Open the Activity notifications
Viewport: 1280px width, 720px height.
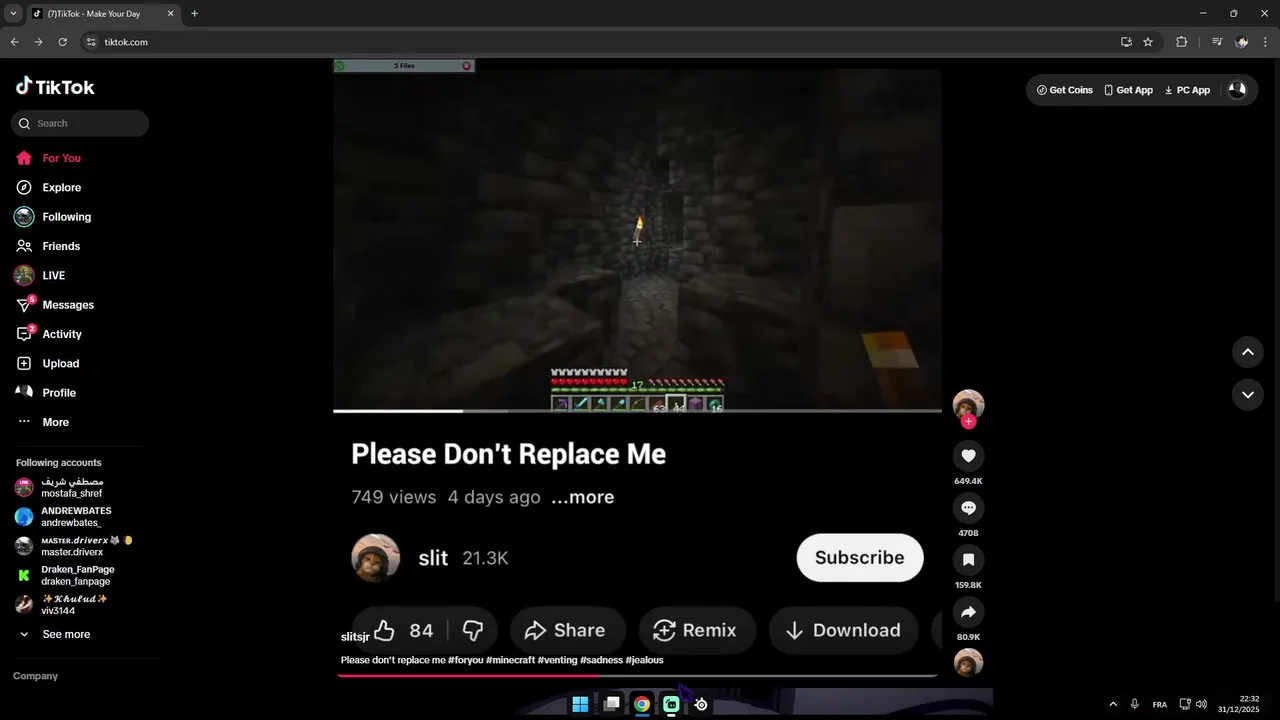pyautogui.click(x=49, y=334)
